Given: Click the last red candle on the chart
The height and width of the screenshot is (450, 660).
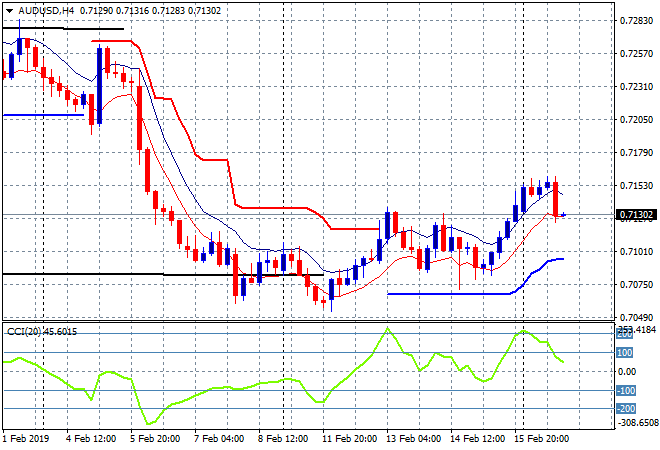Looking at the screenshot, I should click(x=556, y=197).
